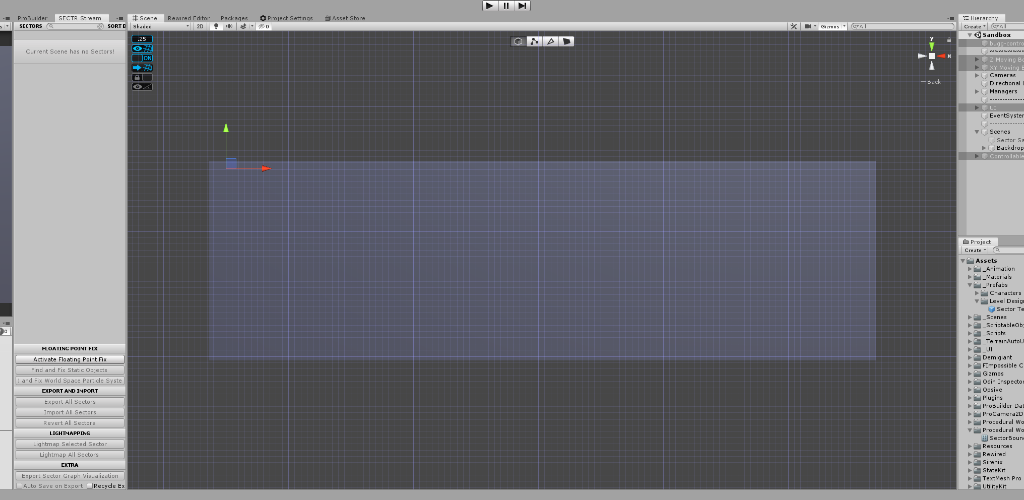Click the red X arrow of the move gizmo

coord(266,168)
